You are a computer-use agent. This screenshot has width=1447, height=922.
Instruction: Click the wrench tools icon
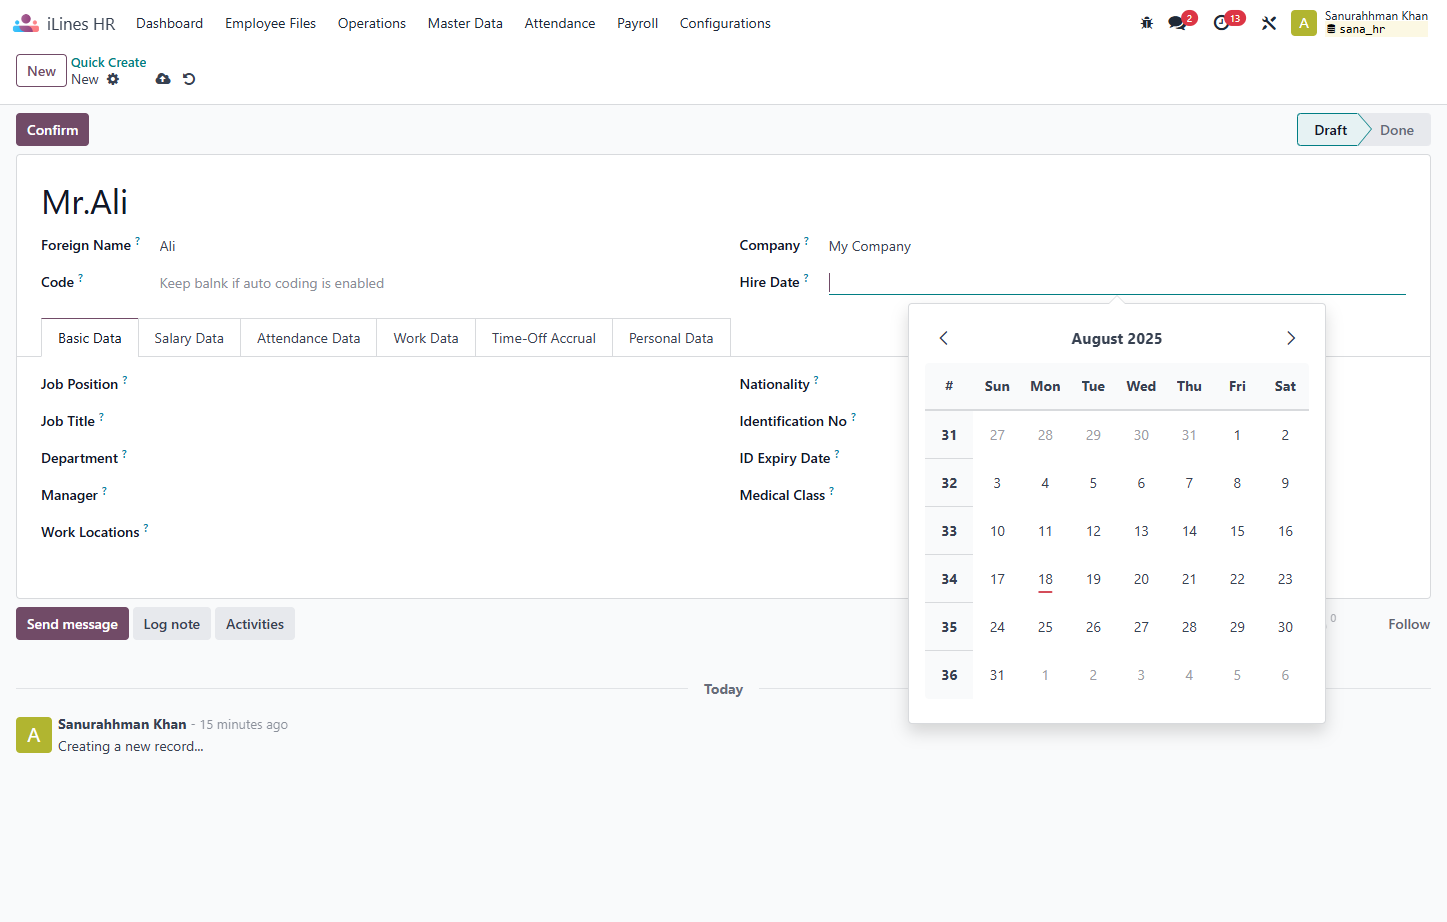[1269, 23]
